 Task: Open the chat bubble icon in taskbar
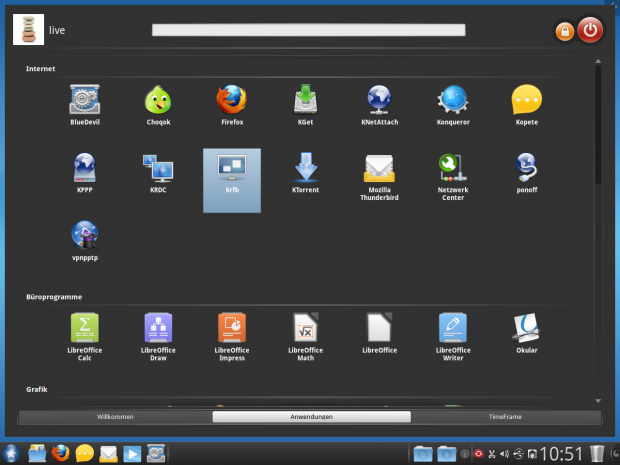pyautogui.click(x=85, y=453)
